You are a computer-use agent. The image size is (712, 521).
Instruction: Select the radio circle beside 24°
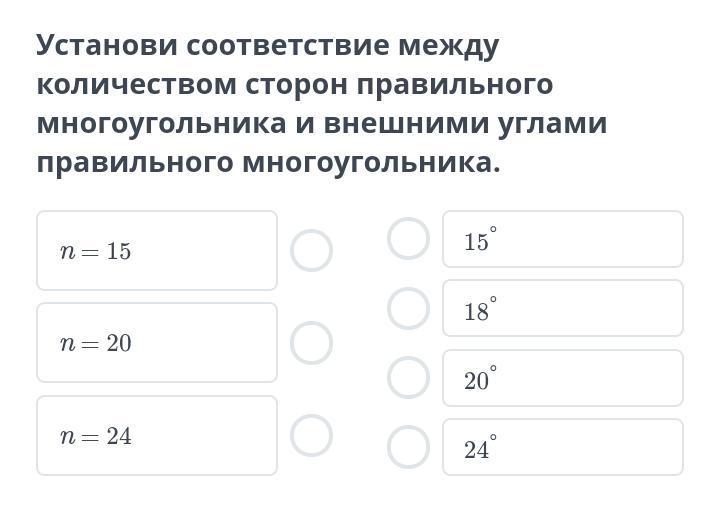click(408, 447)
